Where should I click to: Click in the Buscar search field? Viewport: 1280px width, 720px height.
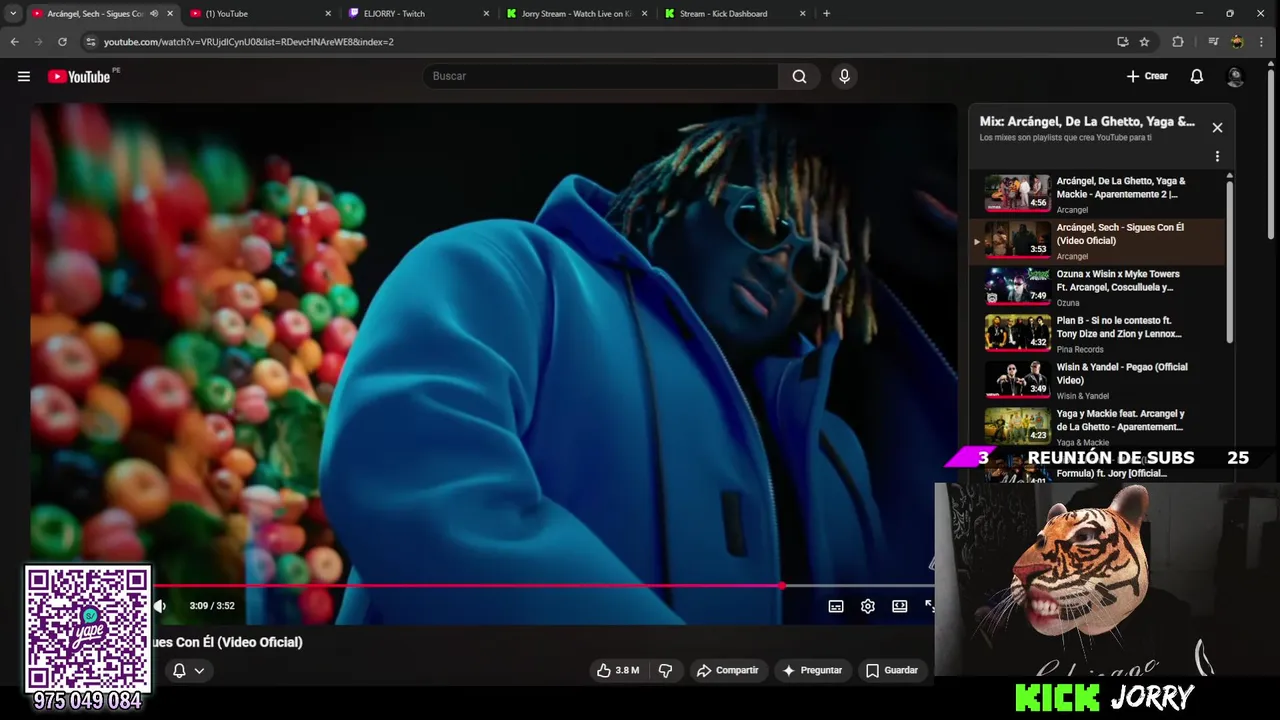[x=600, y=76]
